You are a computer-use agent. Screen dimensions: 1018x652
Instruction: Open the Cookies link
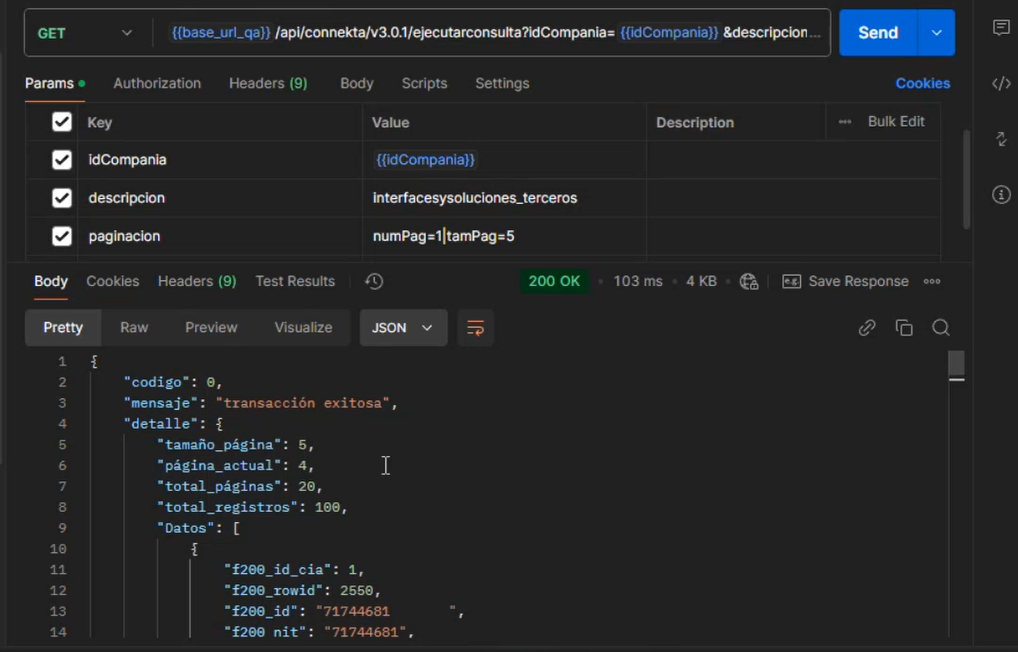point(922,83)
